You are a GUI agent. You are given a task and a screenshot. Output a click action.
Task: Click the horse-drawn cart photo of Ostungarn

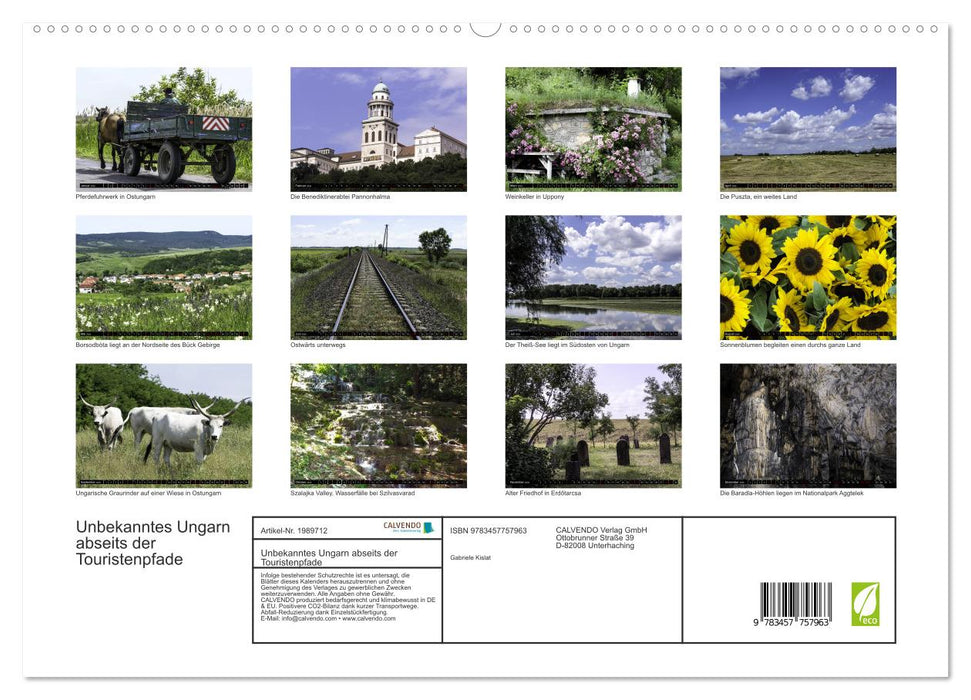click(163, 128)
